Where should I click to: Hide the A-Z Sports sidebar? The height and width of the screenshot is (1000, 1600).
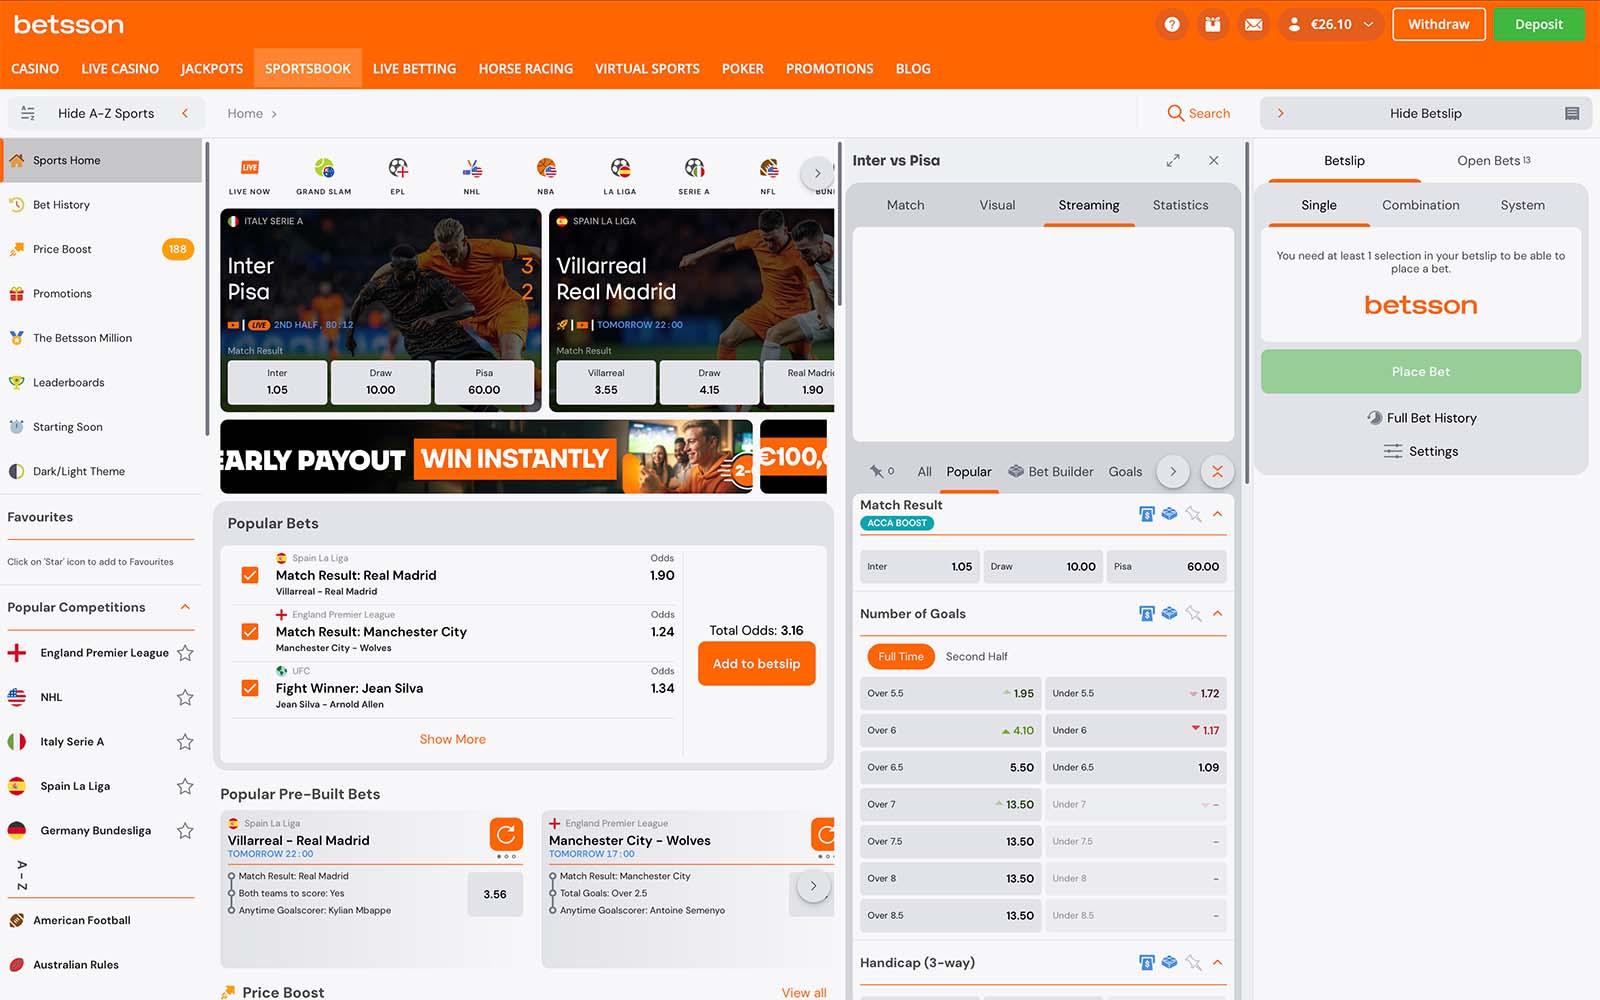coord(106,113)
